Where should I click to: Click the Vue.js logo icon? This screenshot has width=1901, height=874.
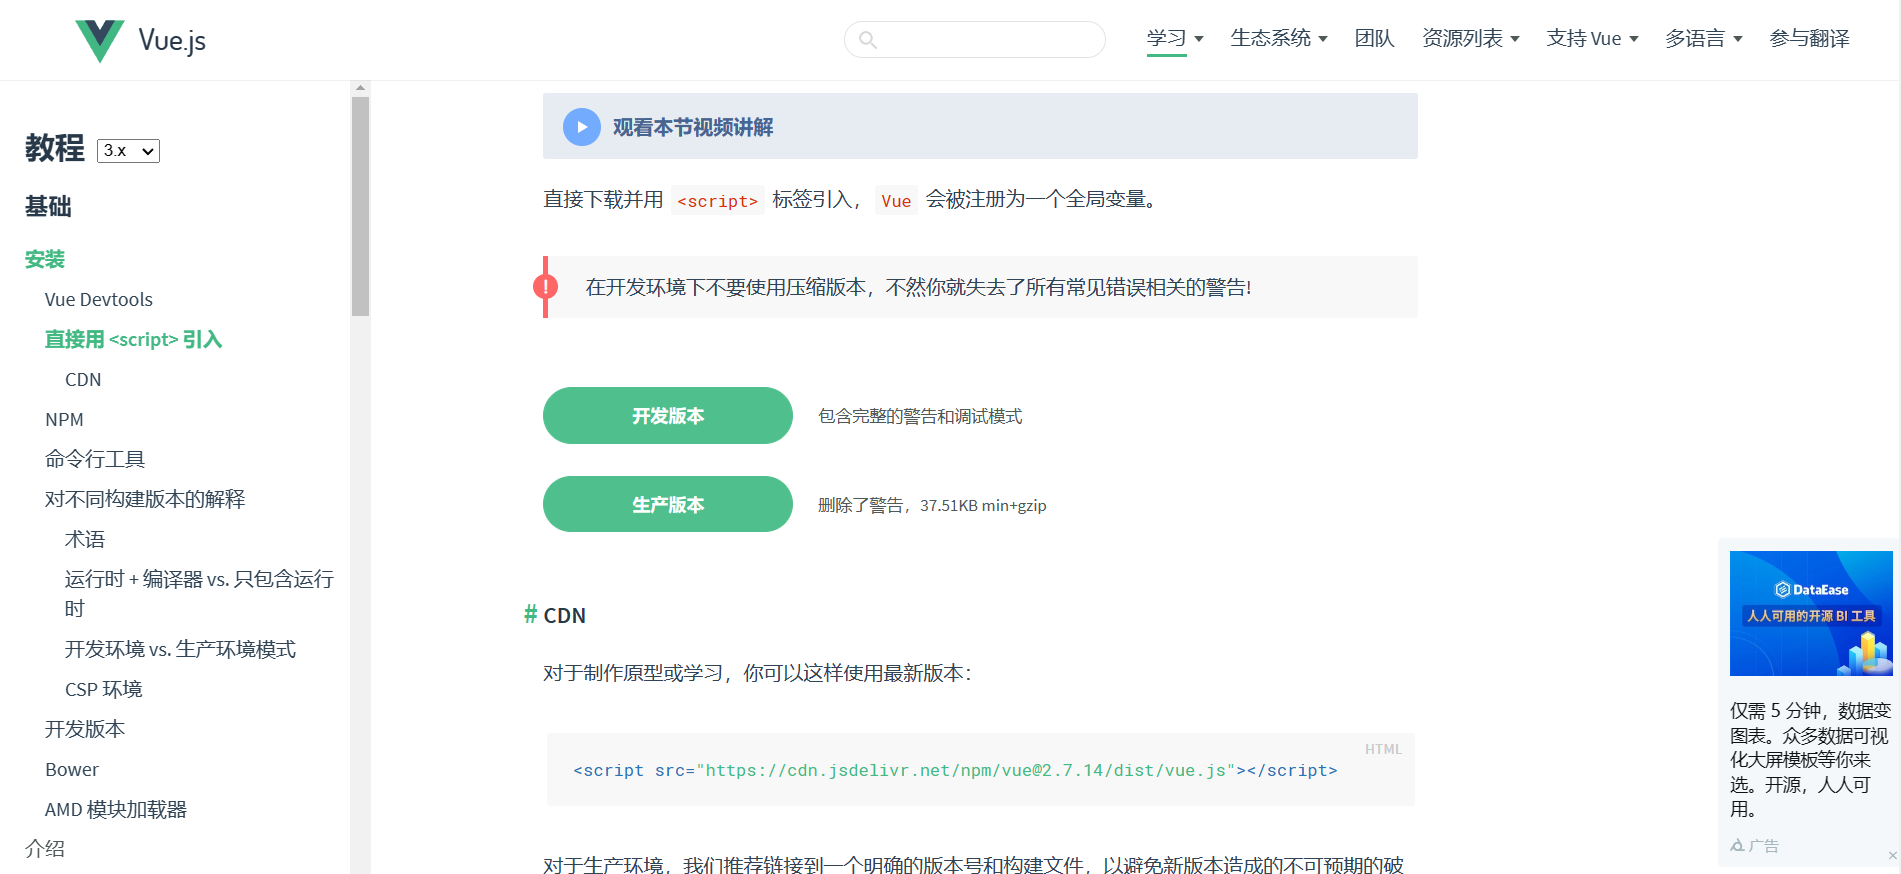tap(100, 40)
